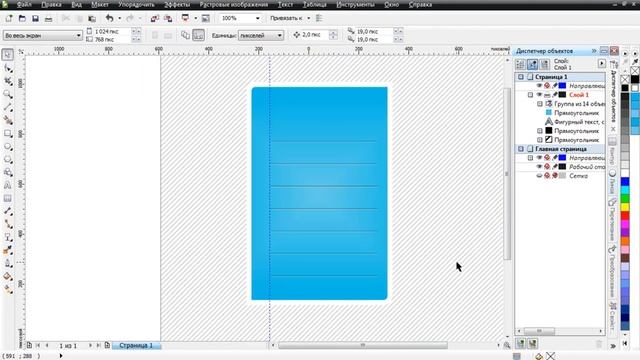Click the Import icon
640x360 pixels.
point(155,18)
